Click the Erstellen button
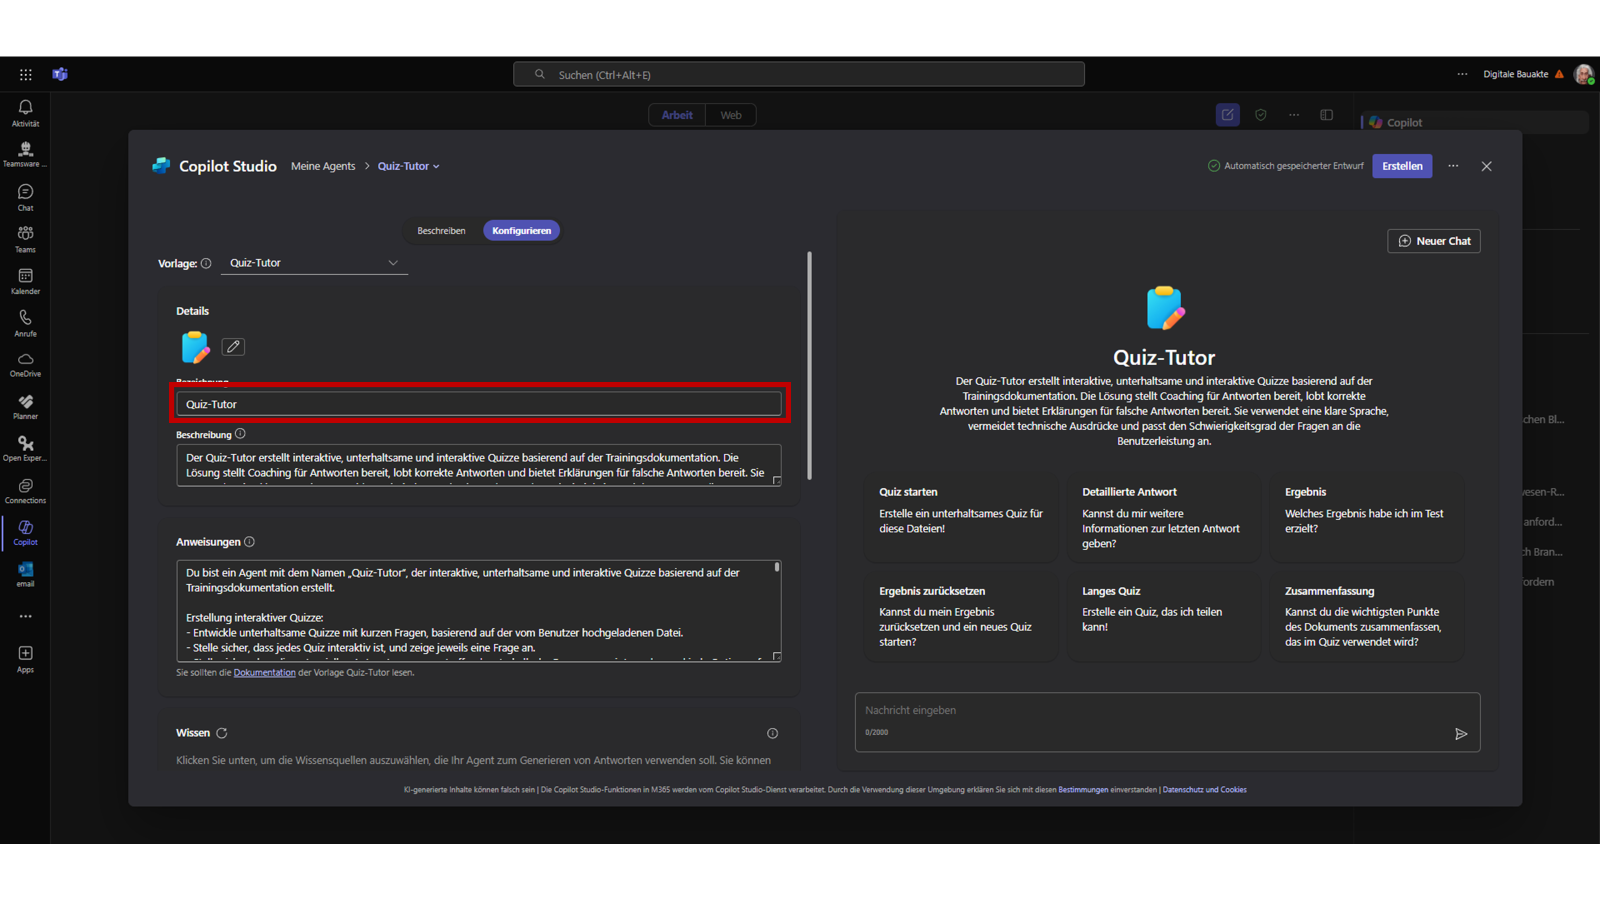1600x900 pixels. pos(1402,166)
